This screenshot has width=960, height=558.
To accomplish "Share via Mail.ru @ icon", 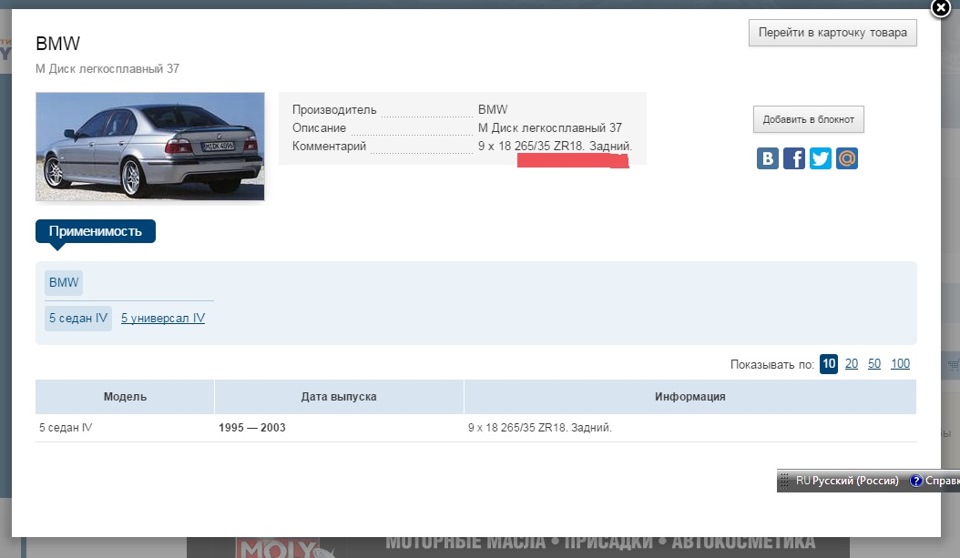I will [847, 158].
